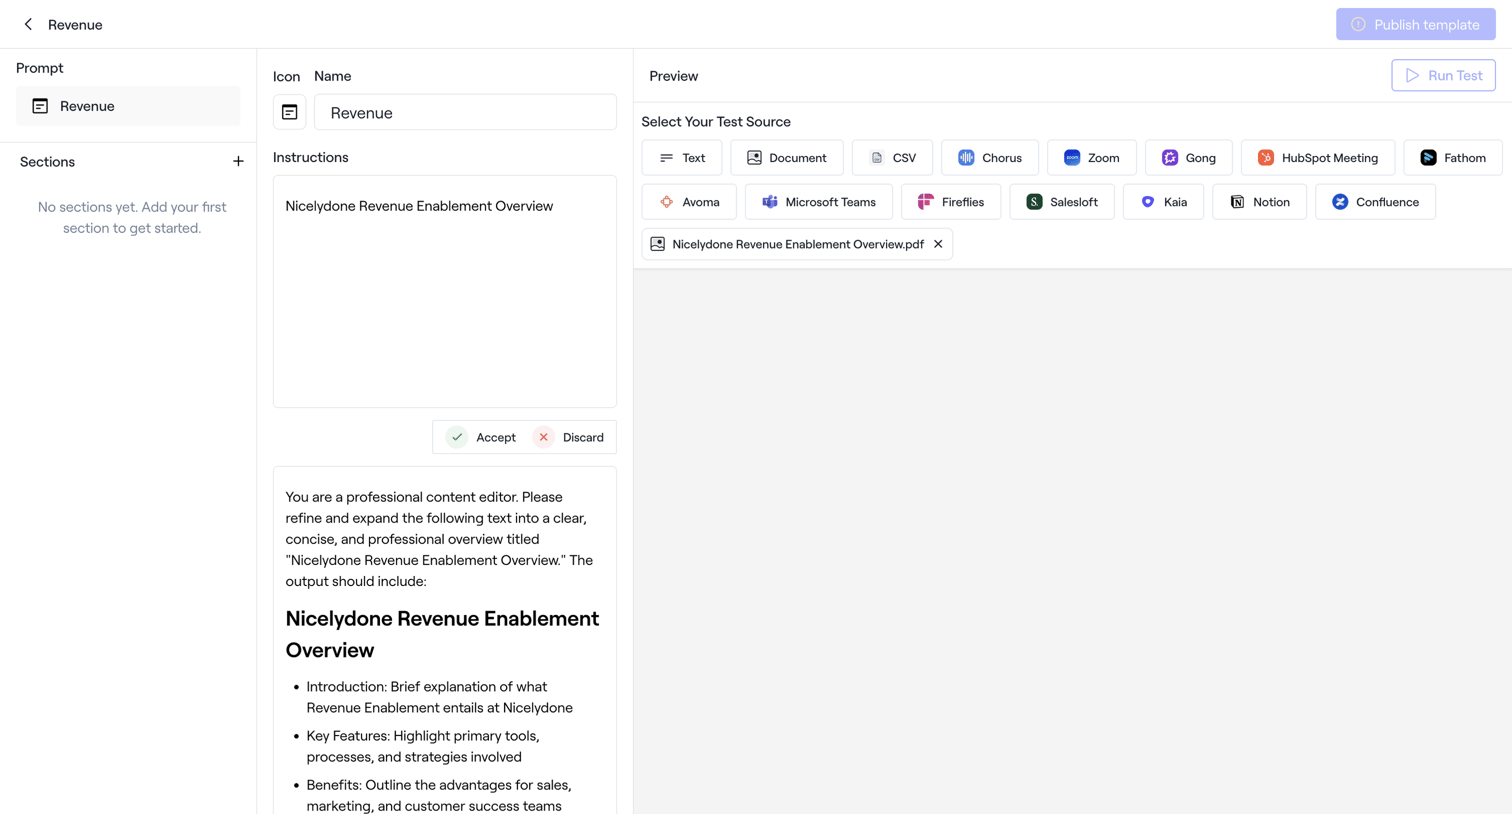
Task: Click the Publish template button
Action: pos(1415,24)
